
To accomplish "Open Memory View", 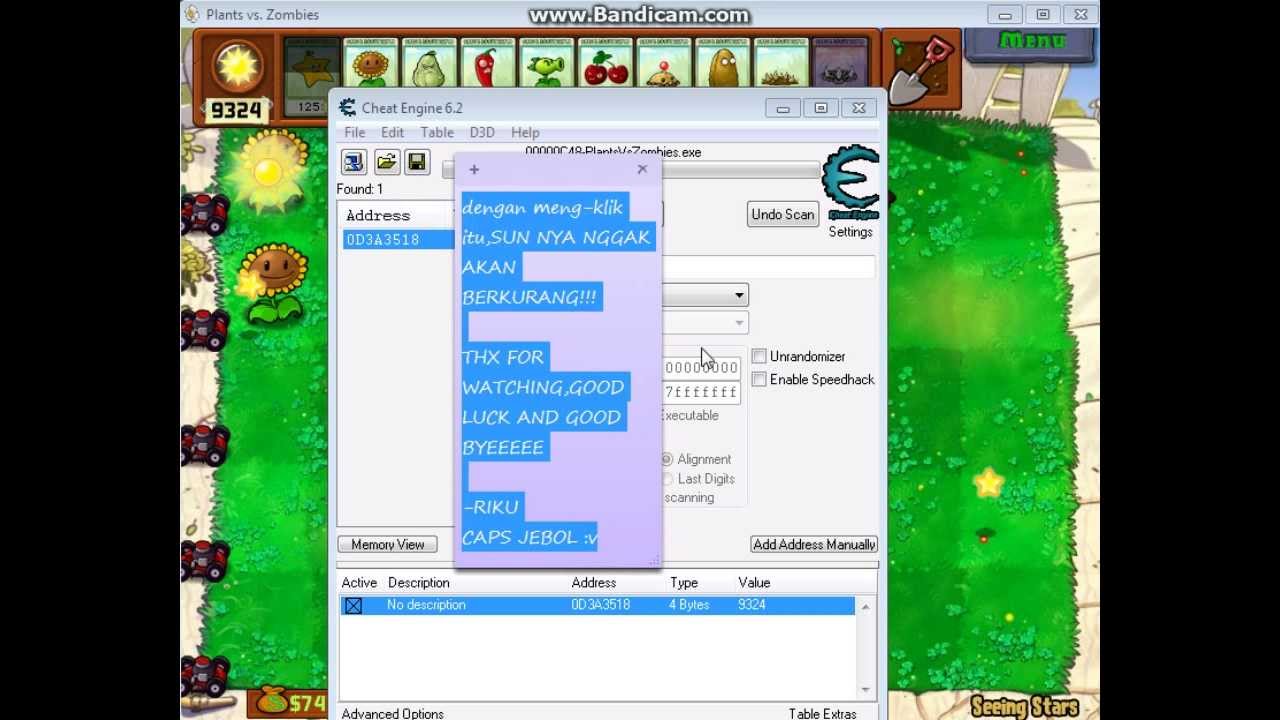I will pyautogui.click(x=387, y=545).
